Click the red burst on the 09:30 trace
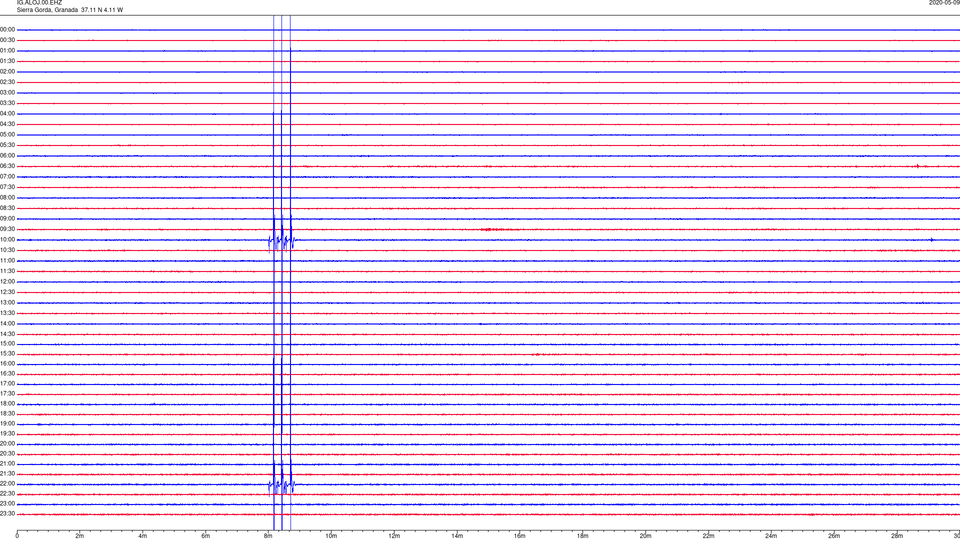960x540 pixels. pyautogui.click(x=492, y=230)
